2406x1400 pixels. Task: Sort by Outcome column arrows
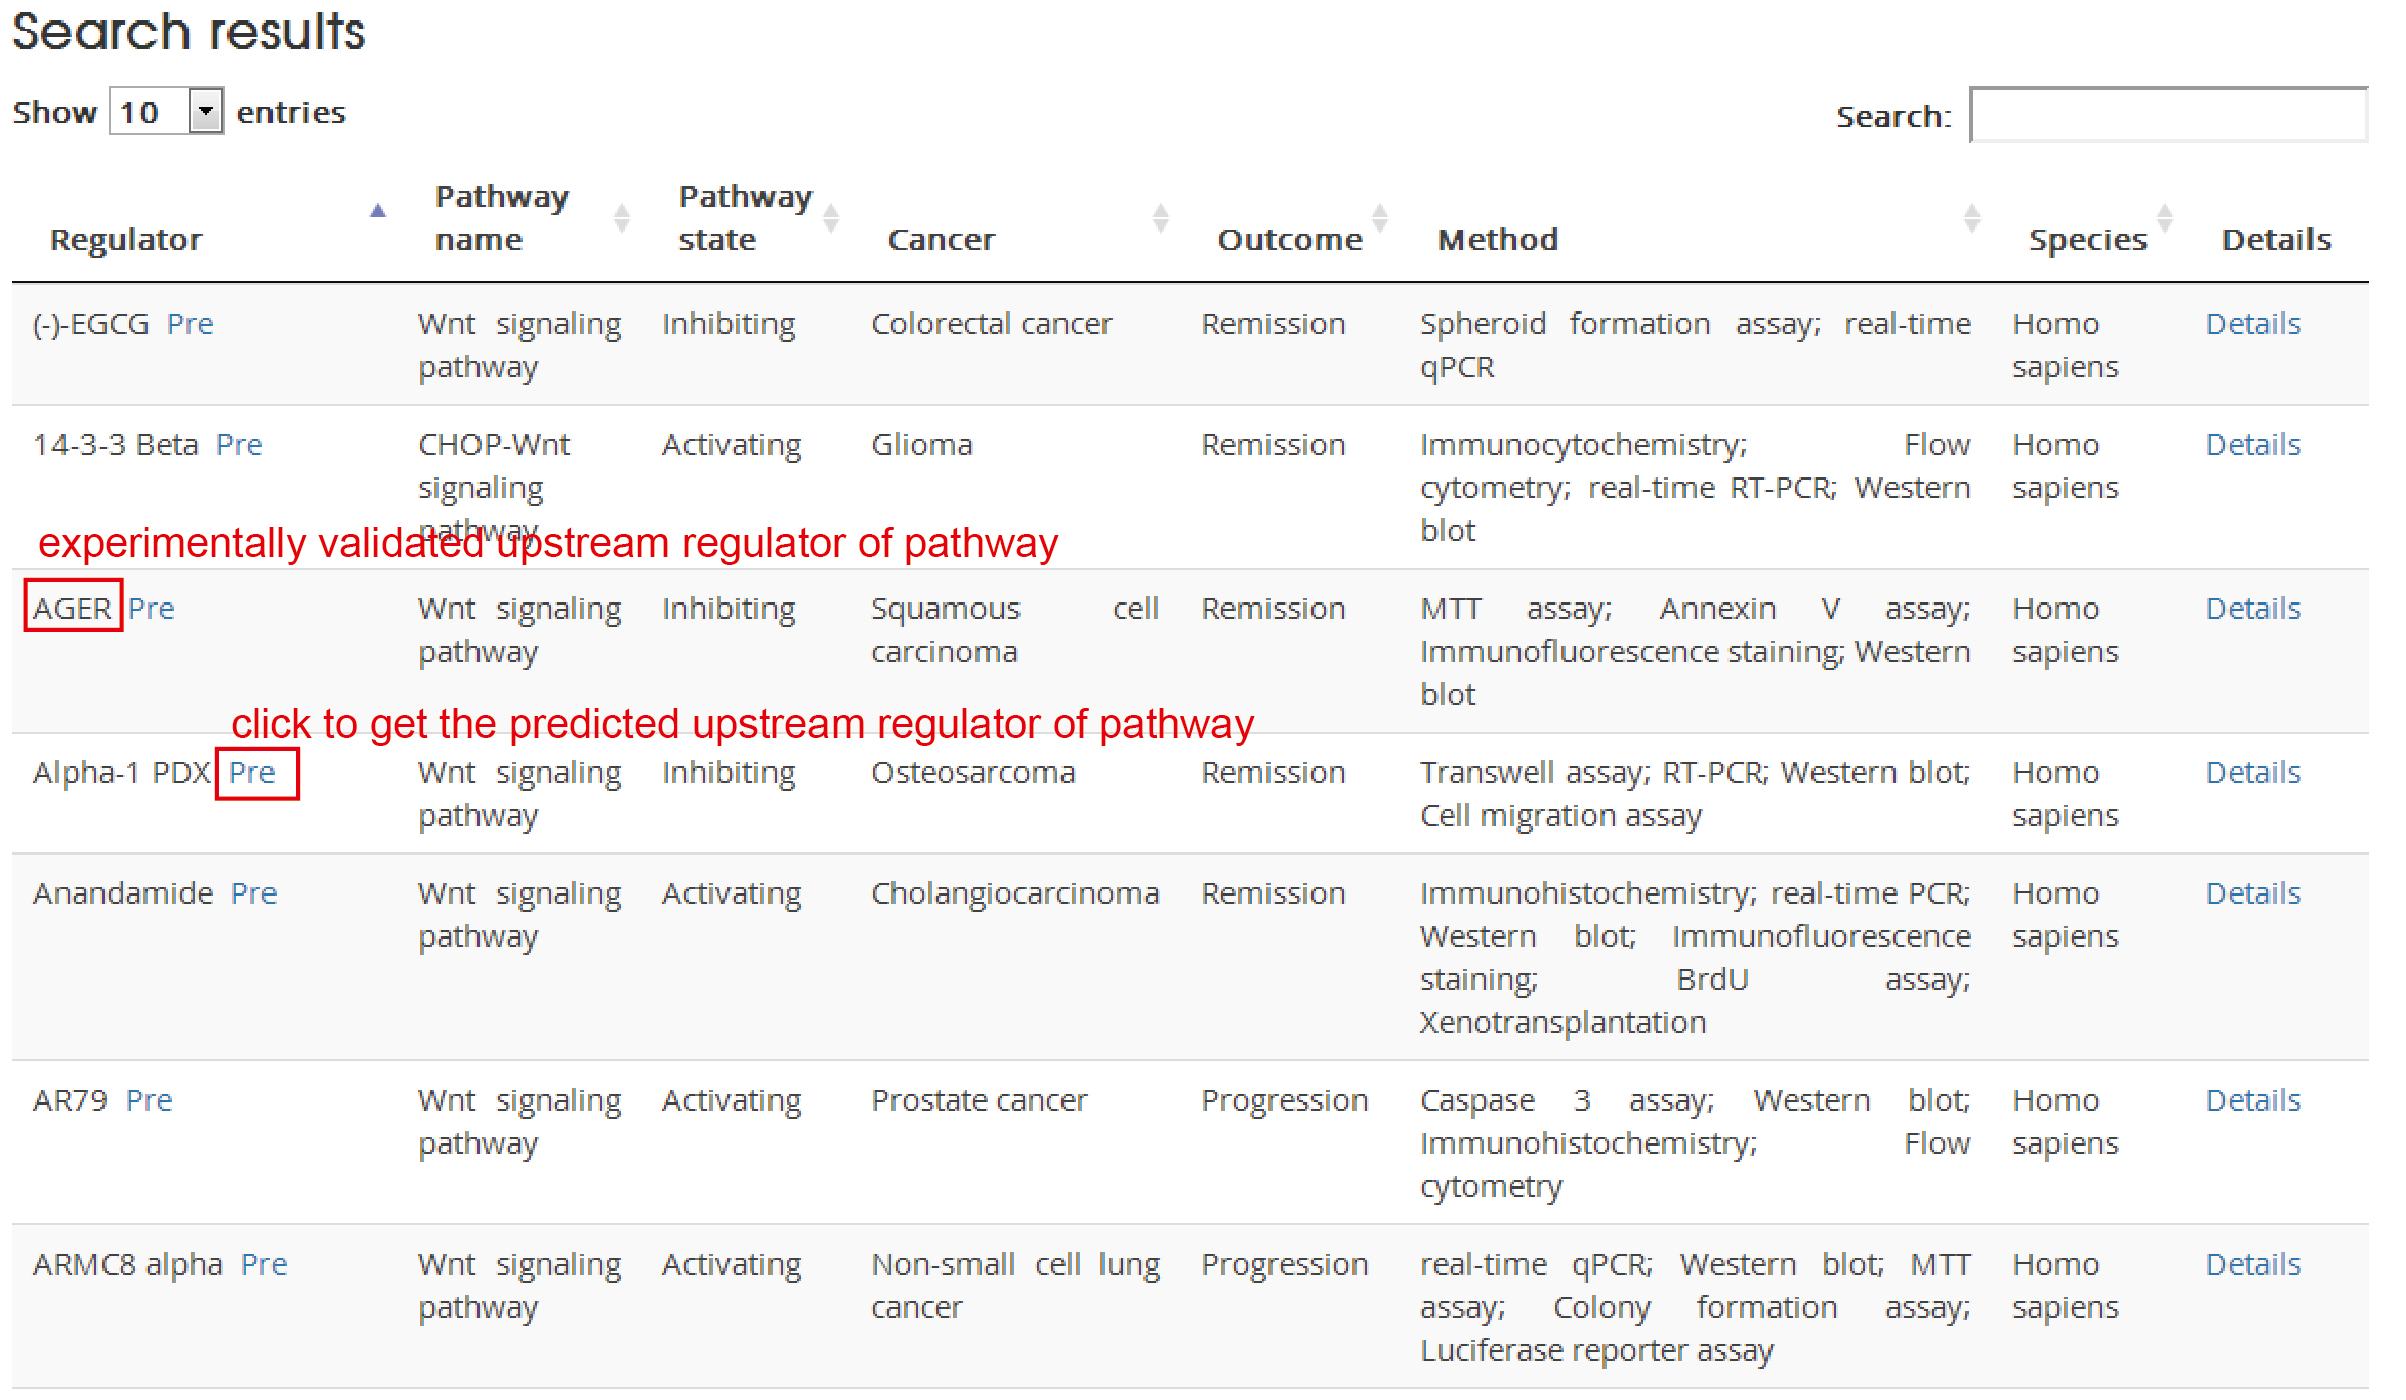pyautogui.click(x=1379, y=218)
